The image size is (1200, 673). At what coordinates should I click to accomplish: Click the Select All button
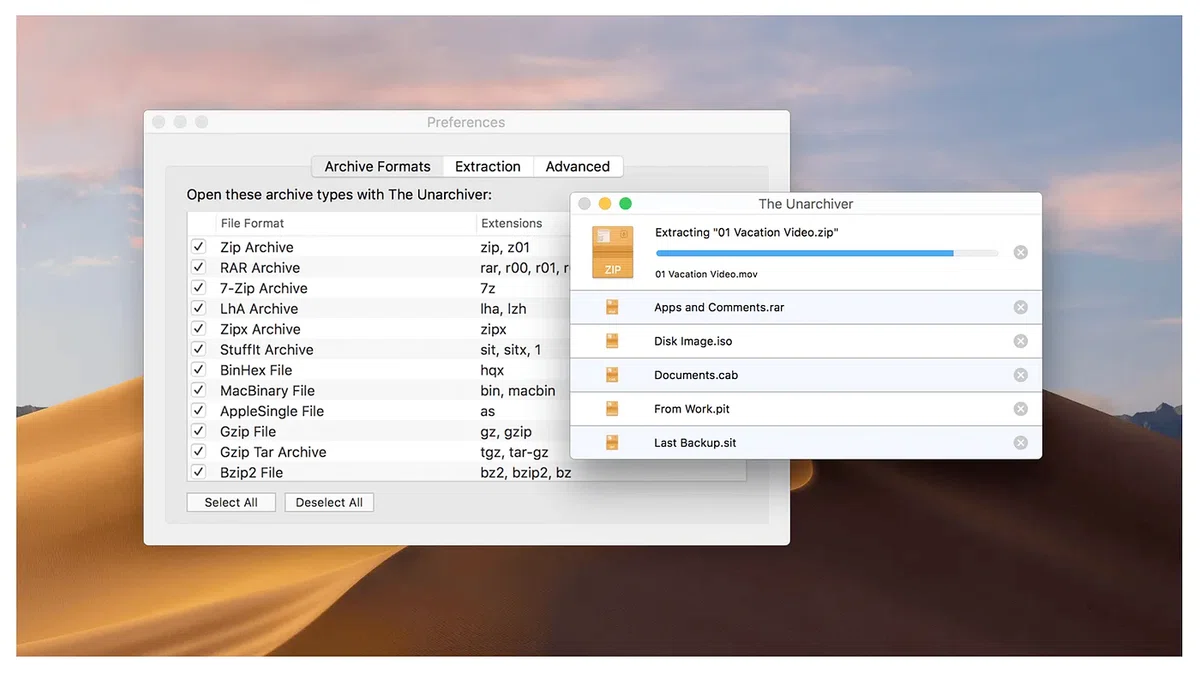(x=231, y=502)
